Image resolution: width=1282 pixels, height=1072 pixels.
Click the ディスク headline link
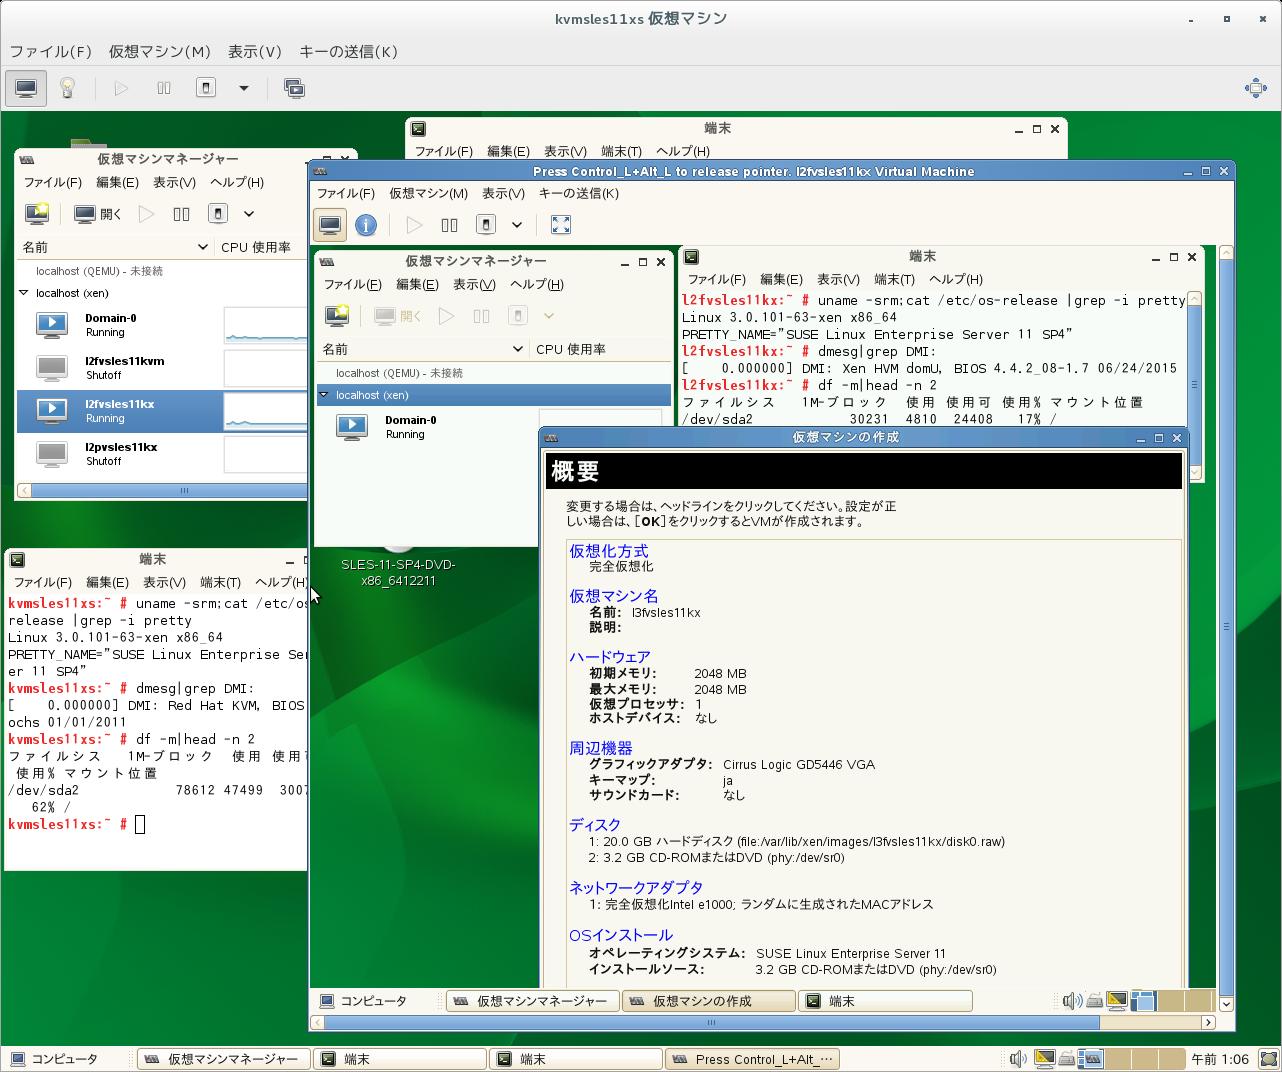coord(595,825)
